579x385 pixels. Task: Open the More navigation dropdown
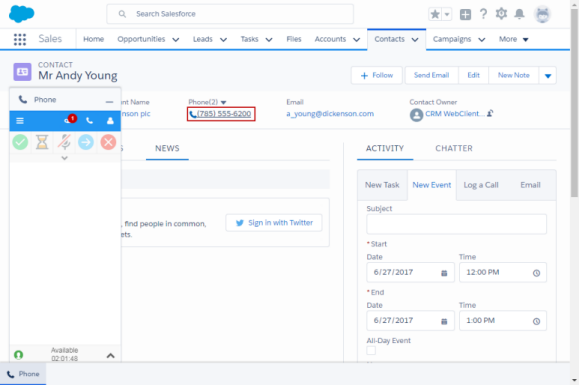tap(514, 39)
